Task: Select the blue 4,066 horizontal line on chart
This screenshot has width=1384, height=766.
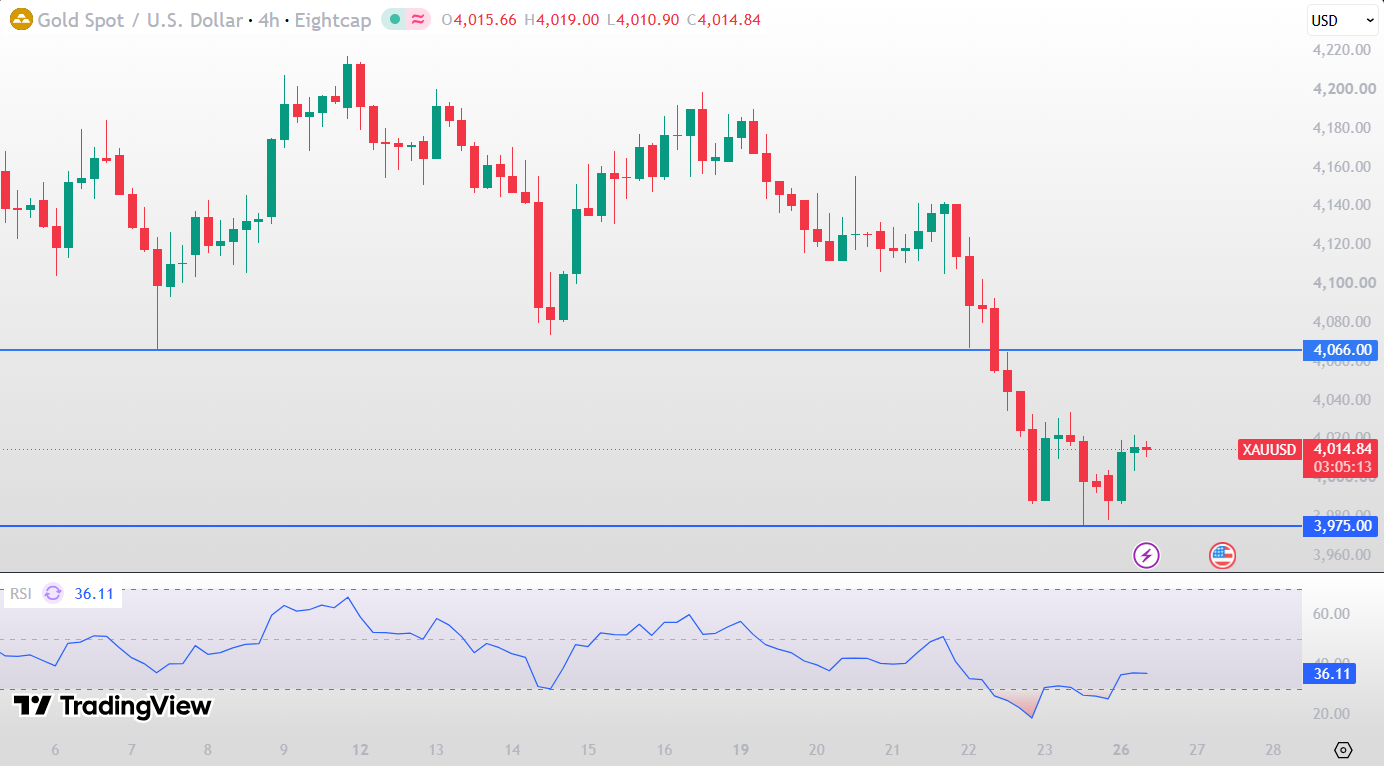Action: click(x=650, y=350)
